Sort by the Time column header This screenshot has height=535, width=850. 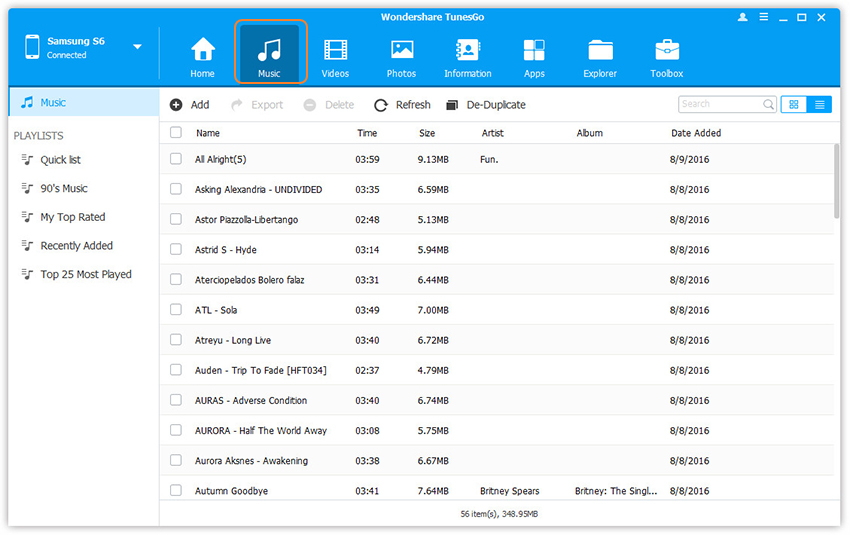(367, 133)
